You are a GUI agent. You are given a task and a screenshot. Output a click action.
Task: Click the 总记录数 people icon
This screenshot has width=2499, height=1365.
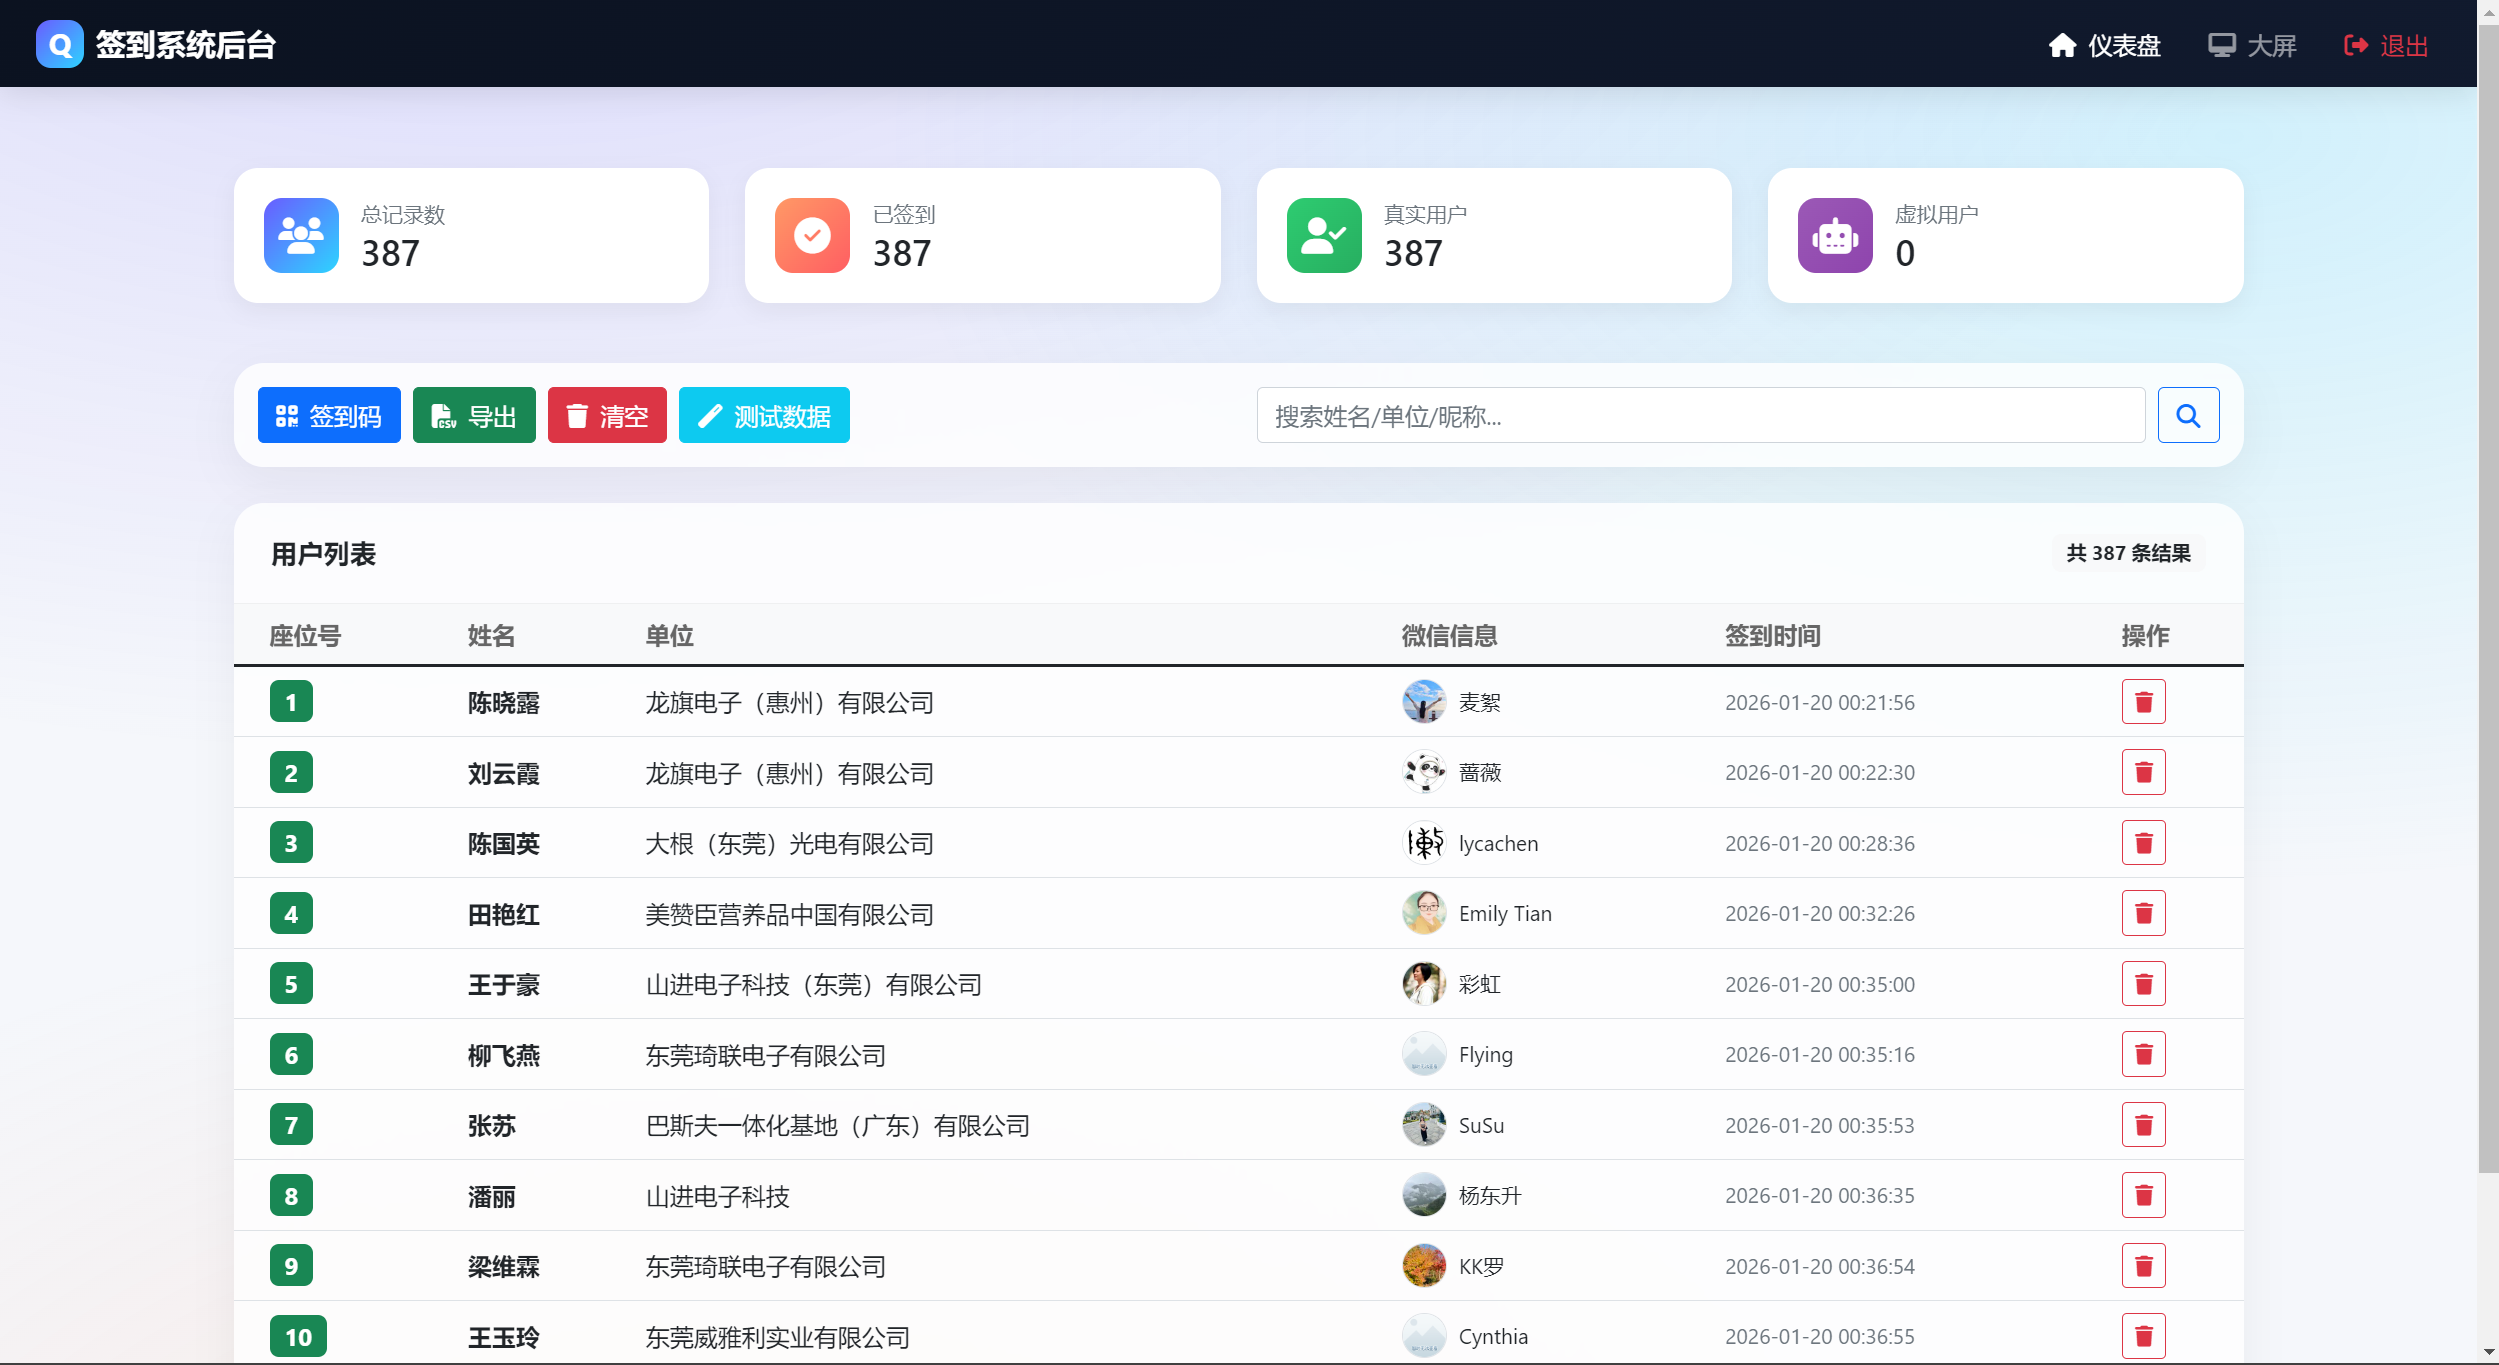301,235
